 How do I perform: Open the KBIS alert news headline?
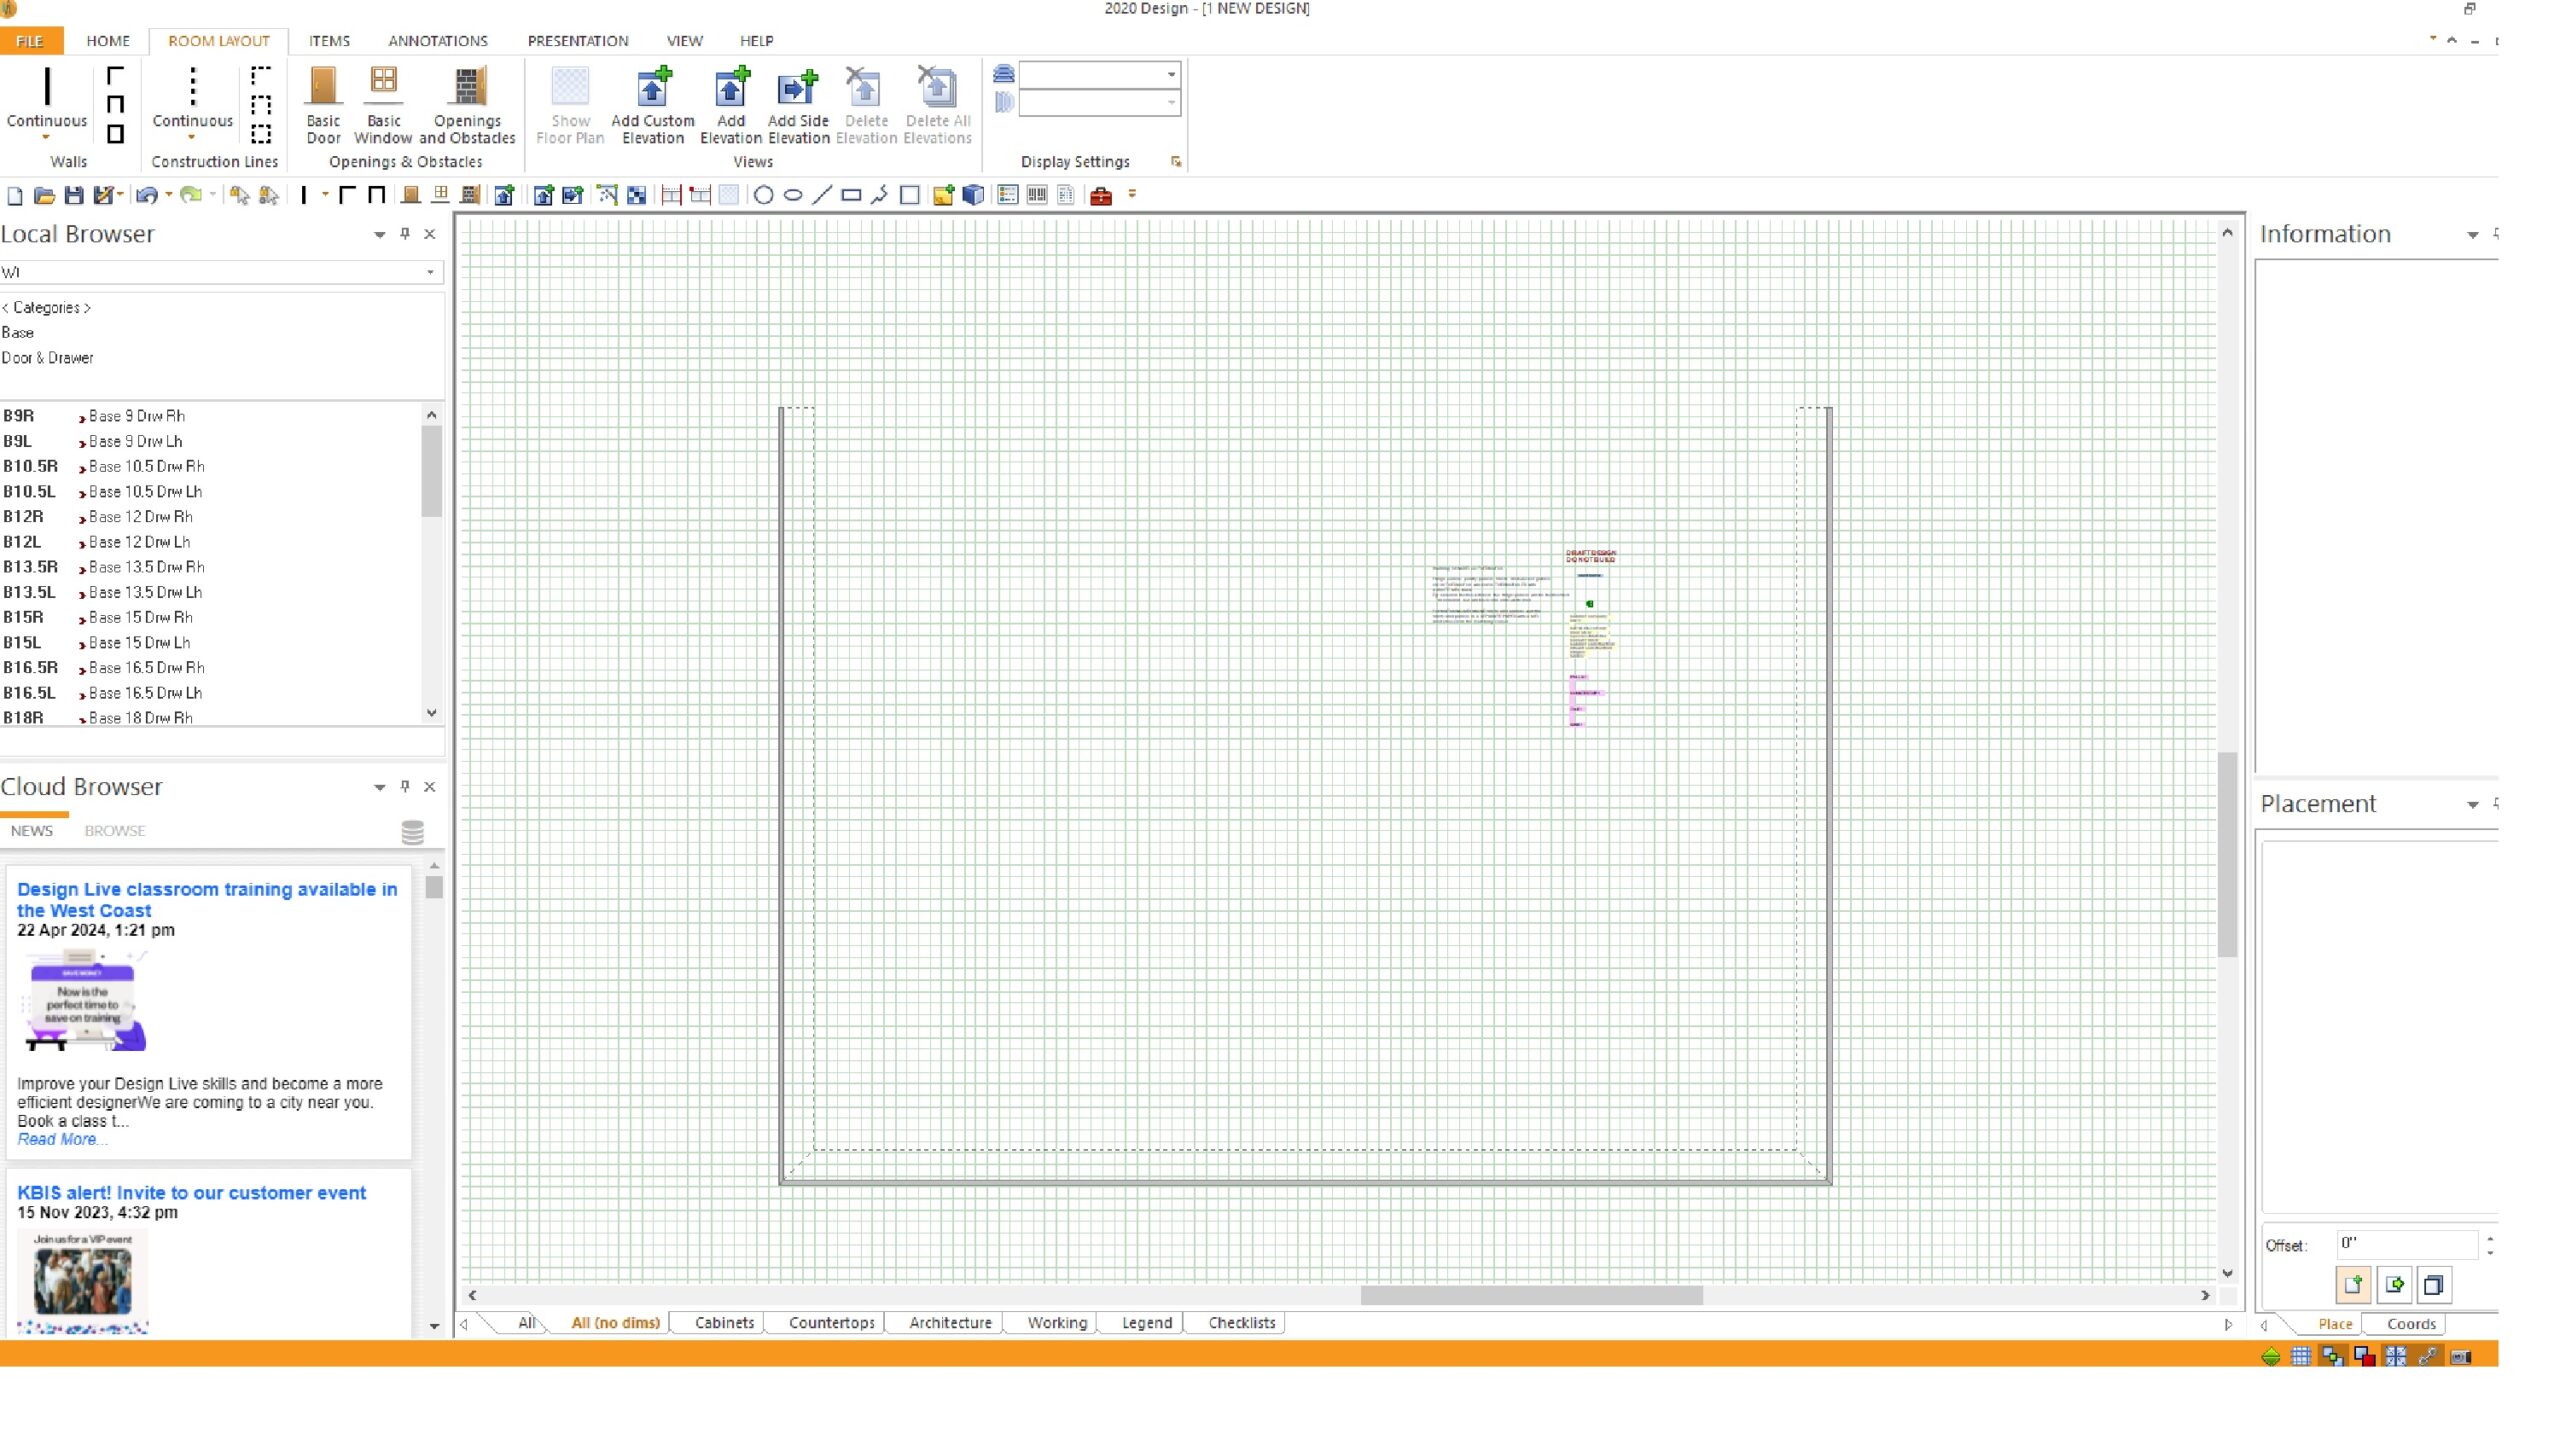(x=191, y=1192)
